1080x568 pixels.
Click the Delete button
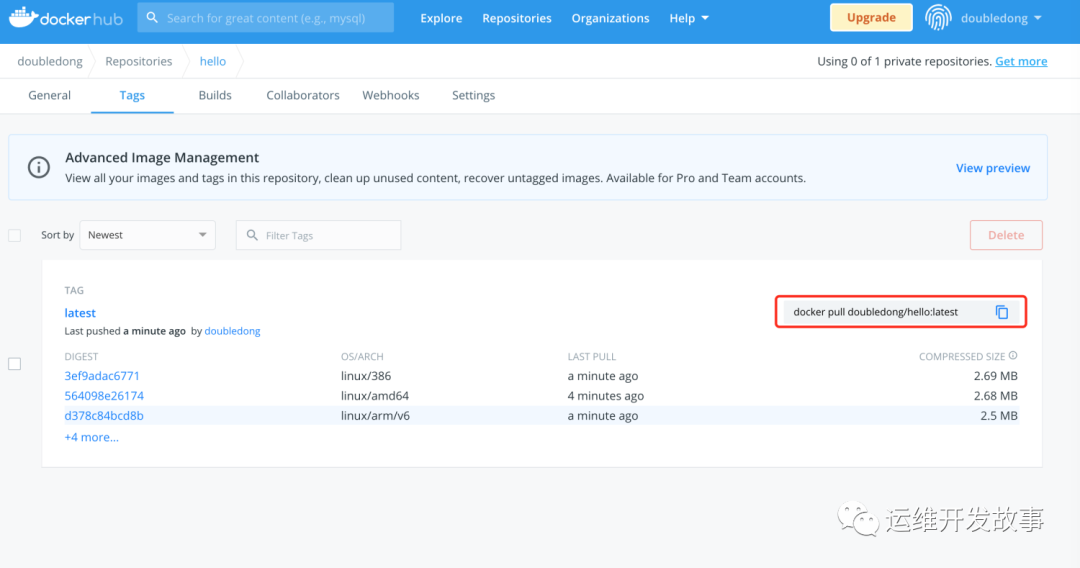1006,235
